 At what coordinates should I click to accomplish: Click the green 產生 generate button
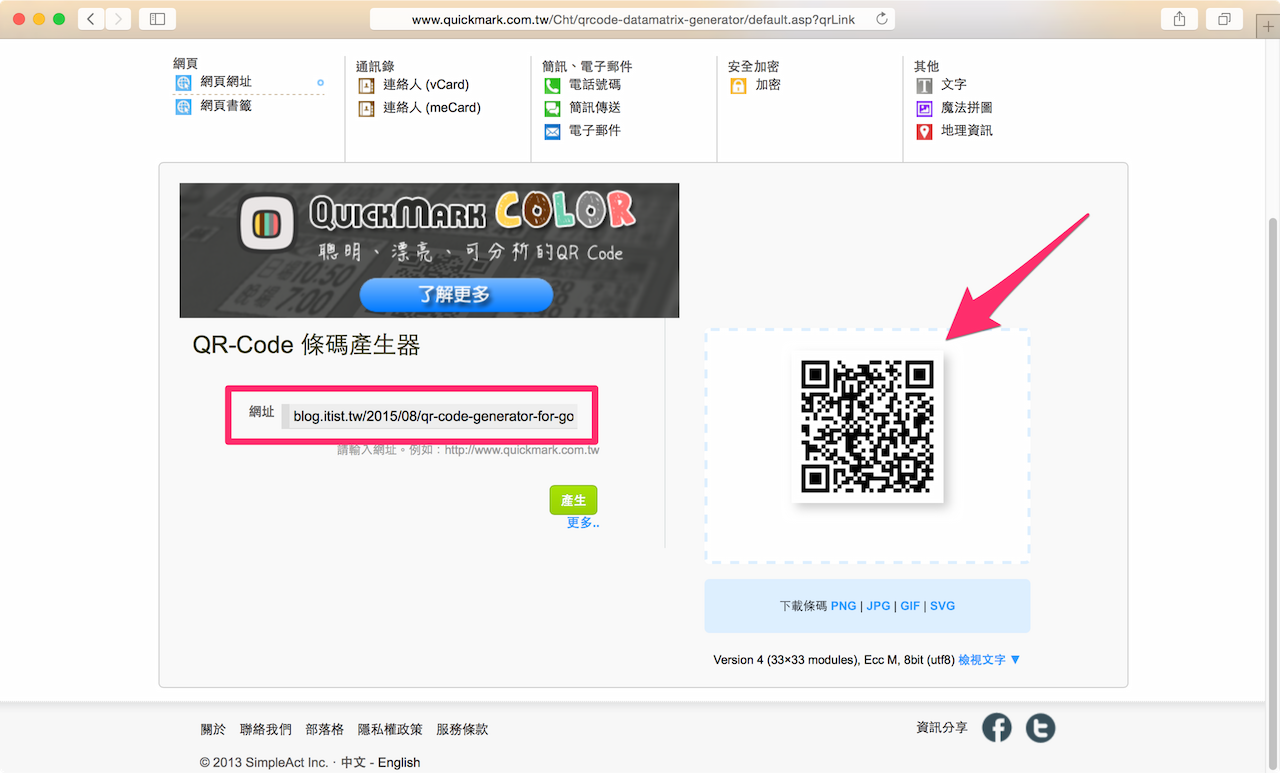pyautogui.click(x=573, y=500)
